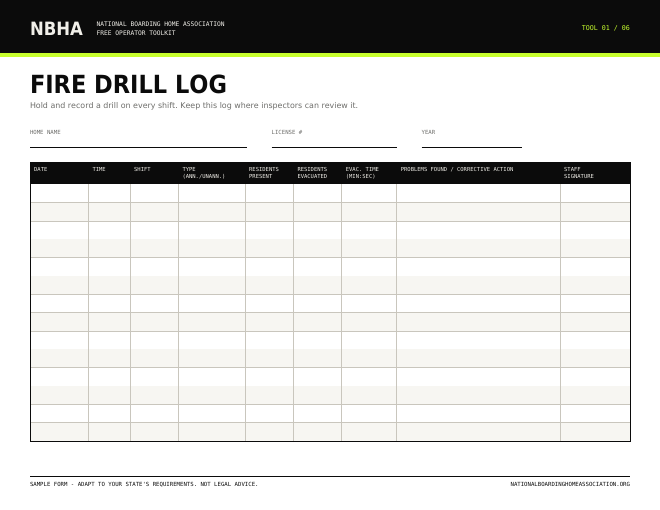
Task: Select the 'FREE OPERATOR TOOLKIT' header line
Action: [x=136, y=32]
